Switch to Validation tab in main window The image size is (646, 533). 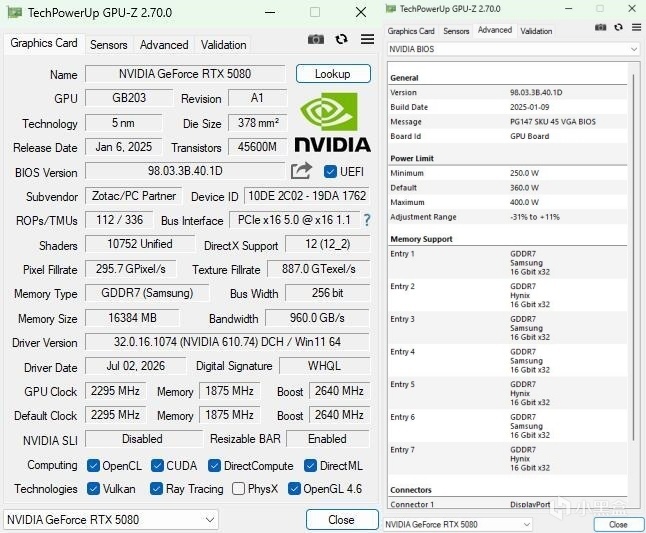tap(223, 44)
